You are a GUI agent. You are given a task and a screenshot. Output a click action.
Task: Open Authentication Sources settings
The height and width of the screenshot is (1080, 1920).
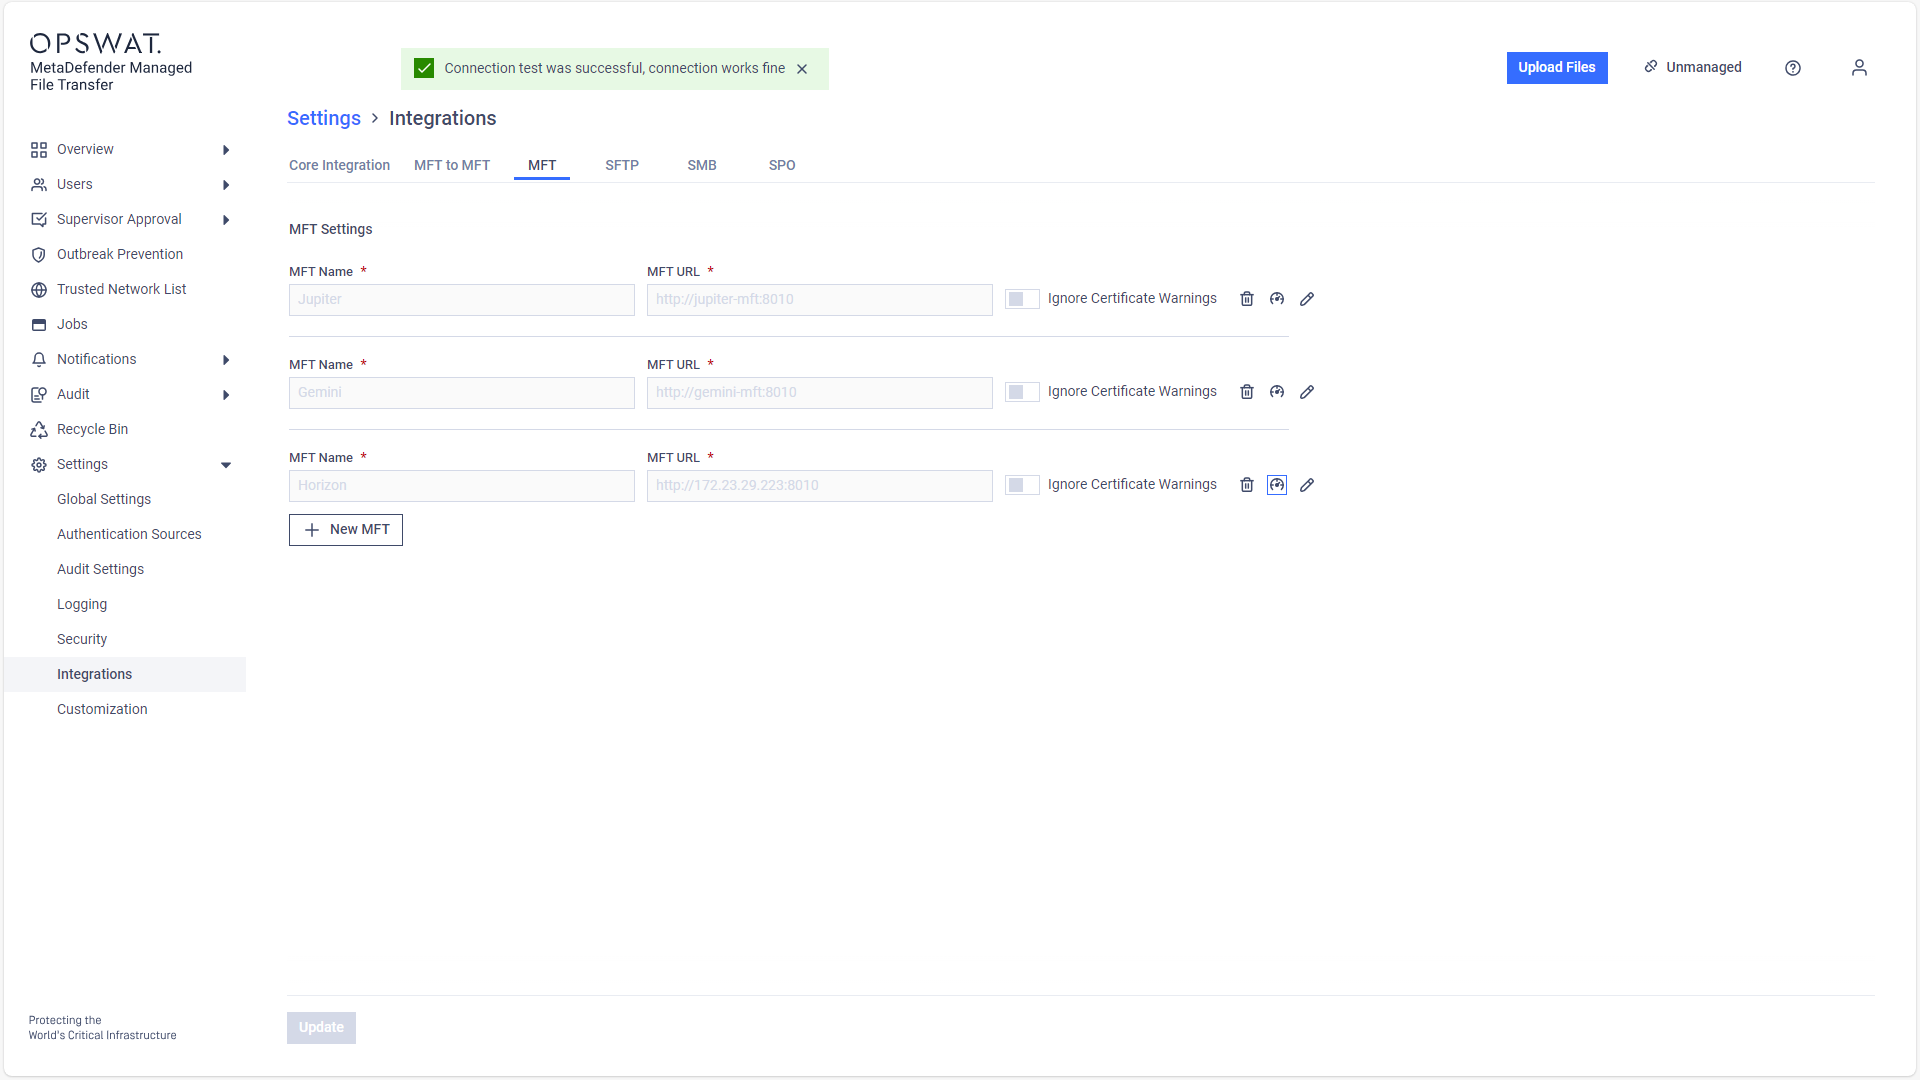click(x=129, y=535)
